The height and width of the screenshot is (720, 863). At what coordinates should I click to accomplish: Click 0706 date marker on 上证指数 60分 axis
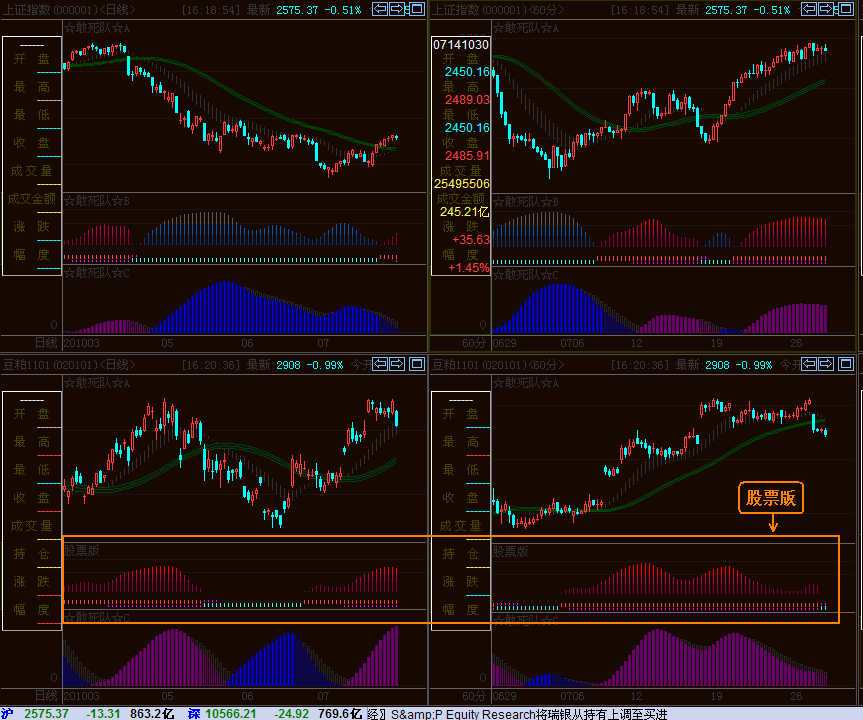(x=572, y=343)
